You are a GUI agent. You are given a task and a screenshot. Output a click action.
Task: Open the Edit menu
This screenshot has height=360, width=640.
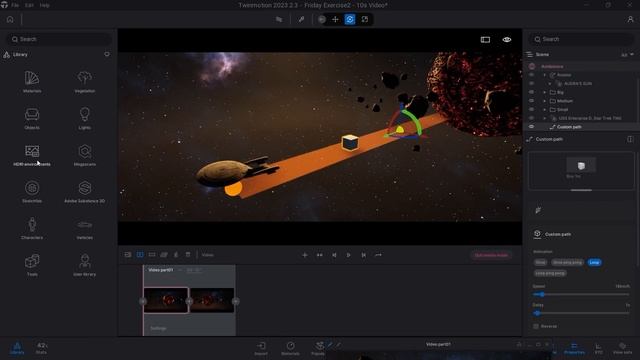click(x=29, y=5)
